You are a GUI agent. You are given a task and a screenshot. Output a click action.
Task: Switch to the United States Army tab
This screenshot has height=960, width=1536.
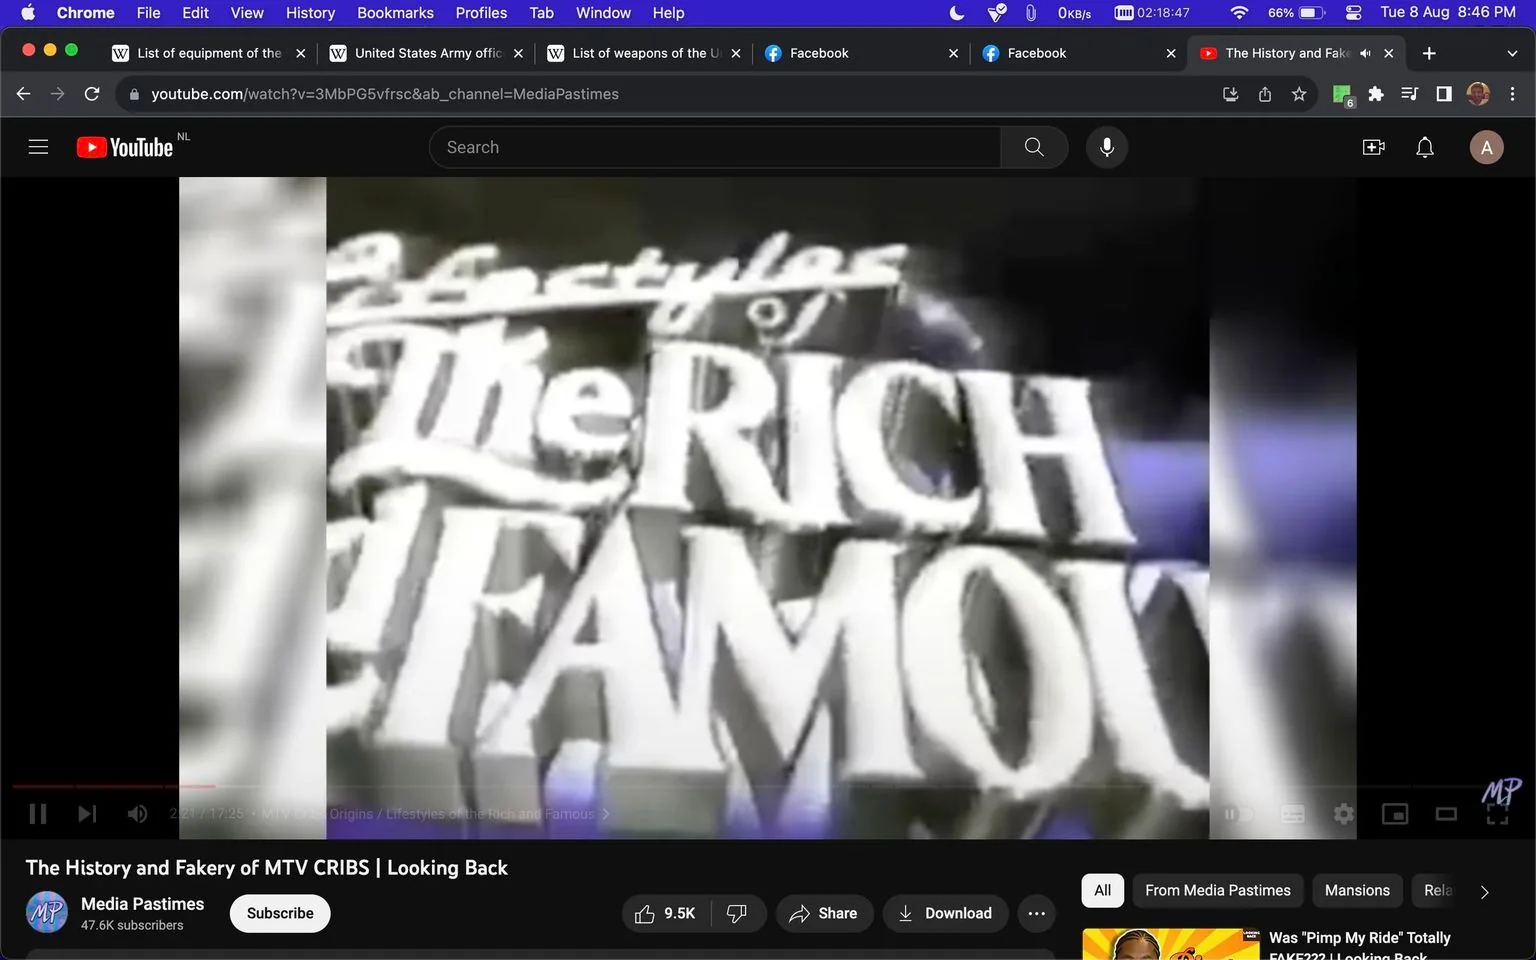(426, 53)
